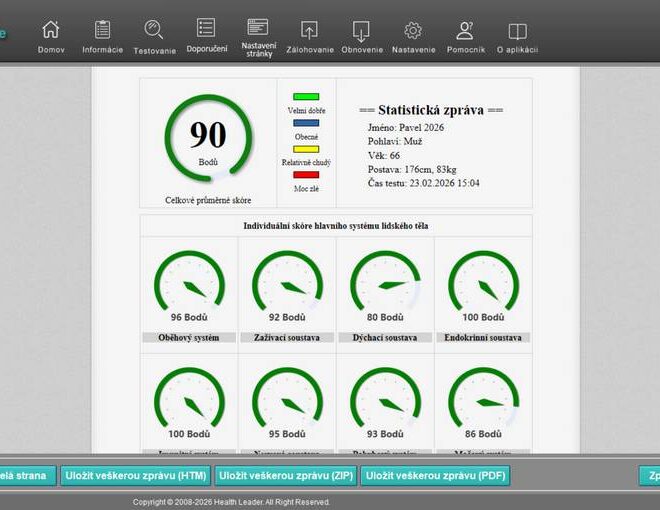Click the Jméno: Pavel 2026 line
The height and width of the screenshot is (510, 660).
[406, 128]
